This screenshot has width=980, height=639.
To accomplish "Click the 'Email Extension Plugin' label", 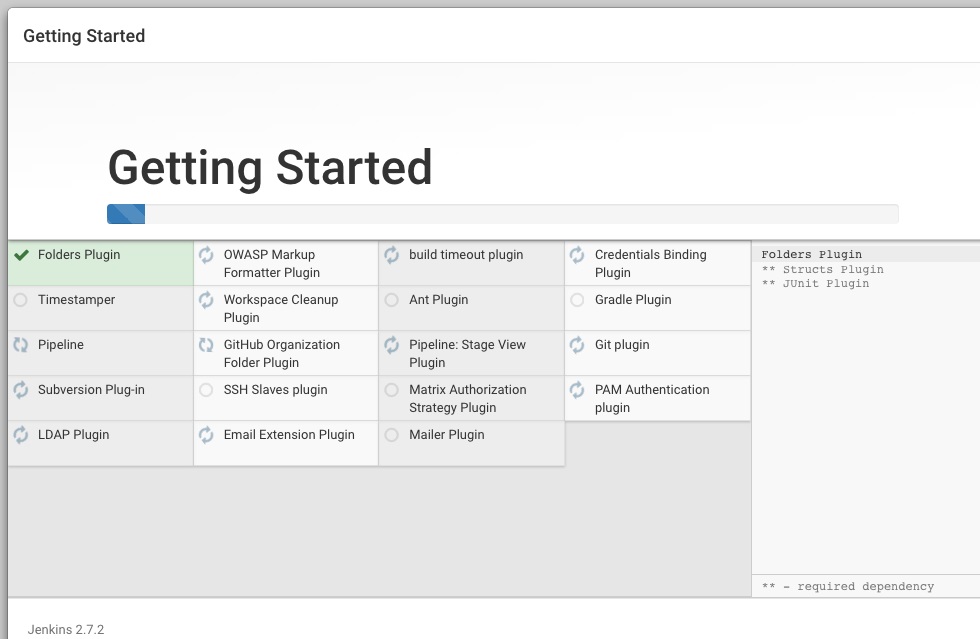I will point(289,435).
